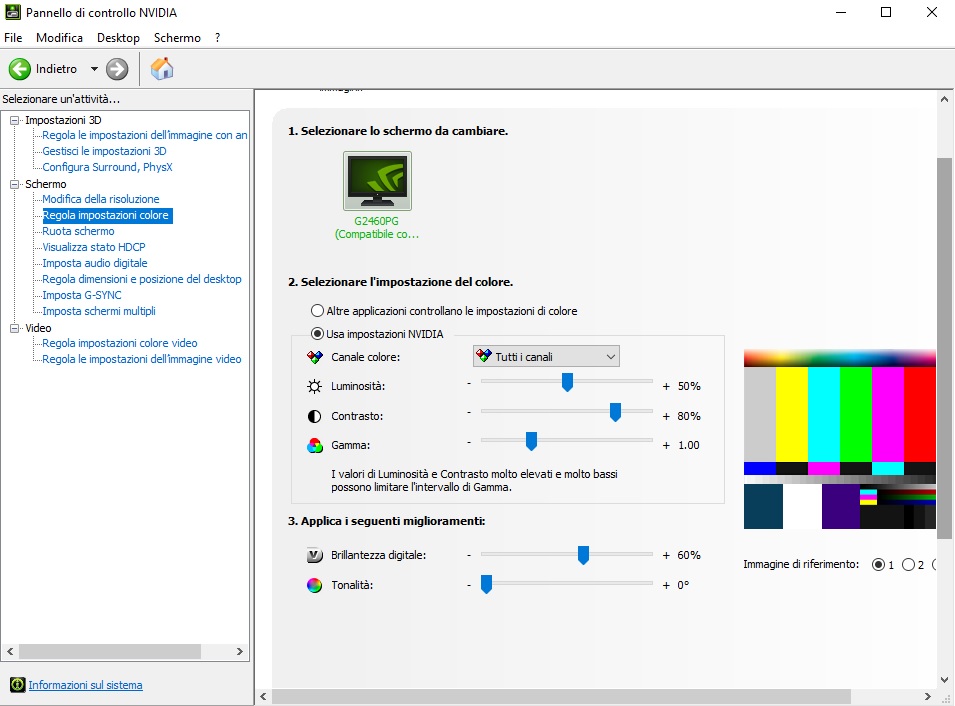This screenshot has width=955, height=706.
Task: Open Regola le impostazioni dell'immagine con an
Action: click(x=145, y=135)
